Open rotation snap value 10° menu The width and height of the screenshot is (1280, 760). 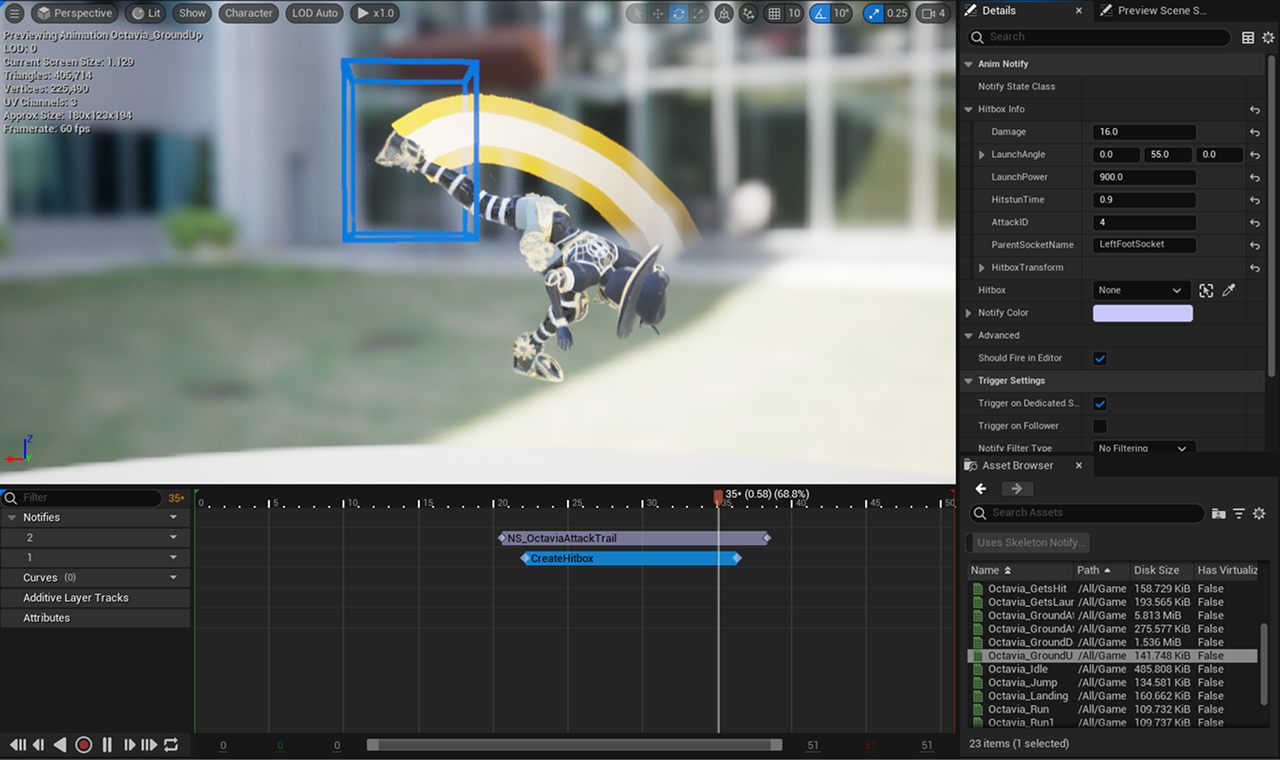[841, 14]
